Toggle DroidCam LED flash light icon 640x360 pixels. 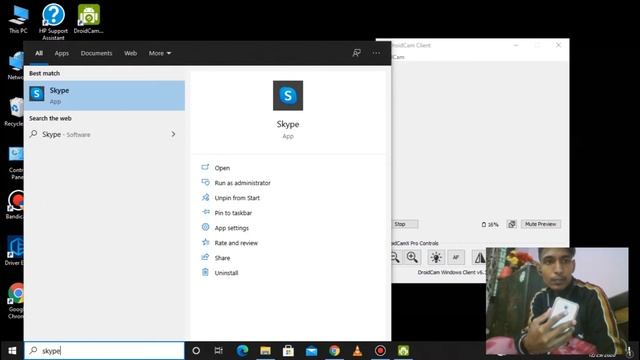pos(436,257)
